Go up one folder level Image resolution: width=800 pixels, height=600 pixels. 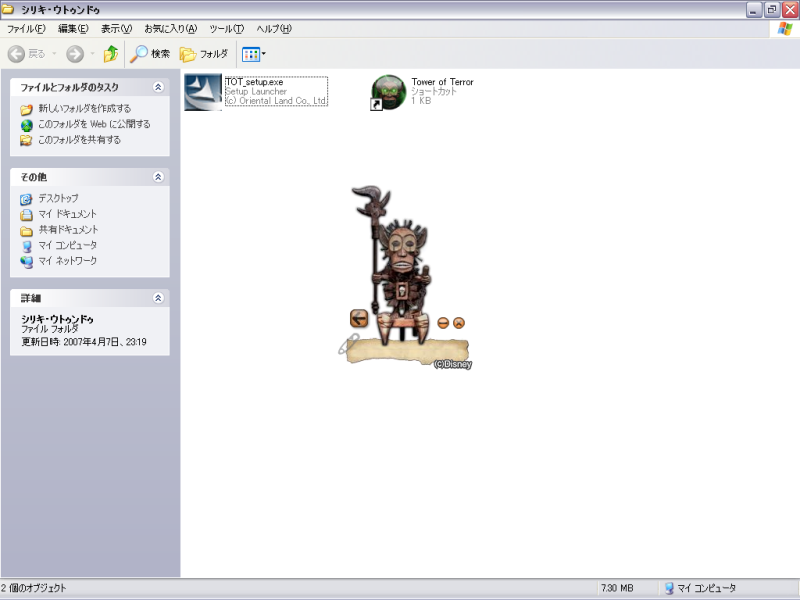[111, 54]
